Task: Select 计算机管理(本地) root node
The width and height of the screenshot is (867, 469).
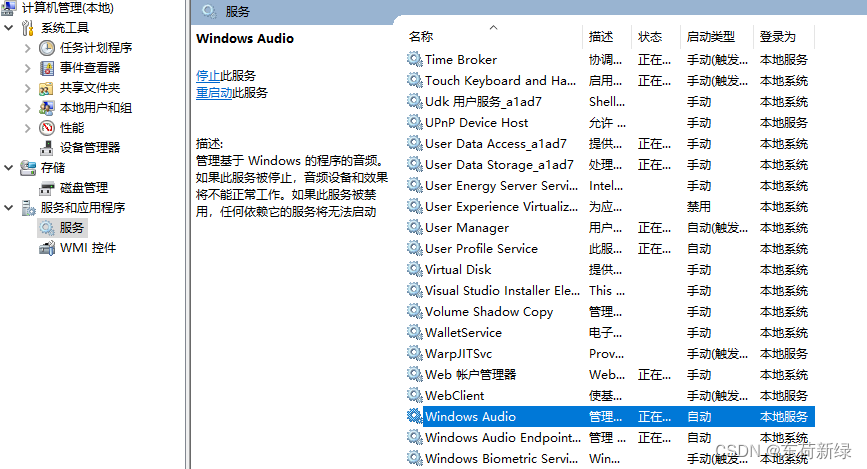Action: [67, 8]
